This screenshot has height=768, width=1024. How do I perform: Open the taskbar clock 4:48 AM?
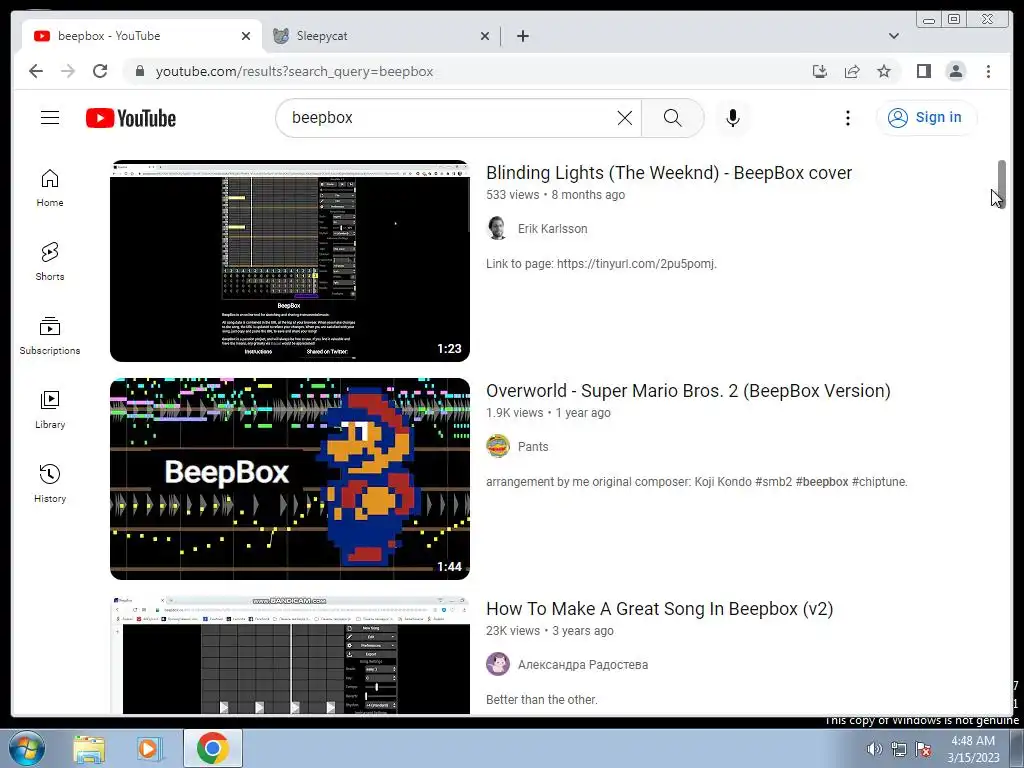pyautogui.click(x=973, y=749)
